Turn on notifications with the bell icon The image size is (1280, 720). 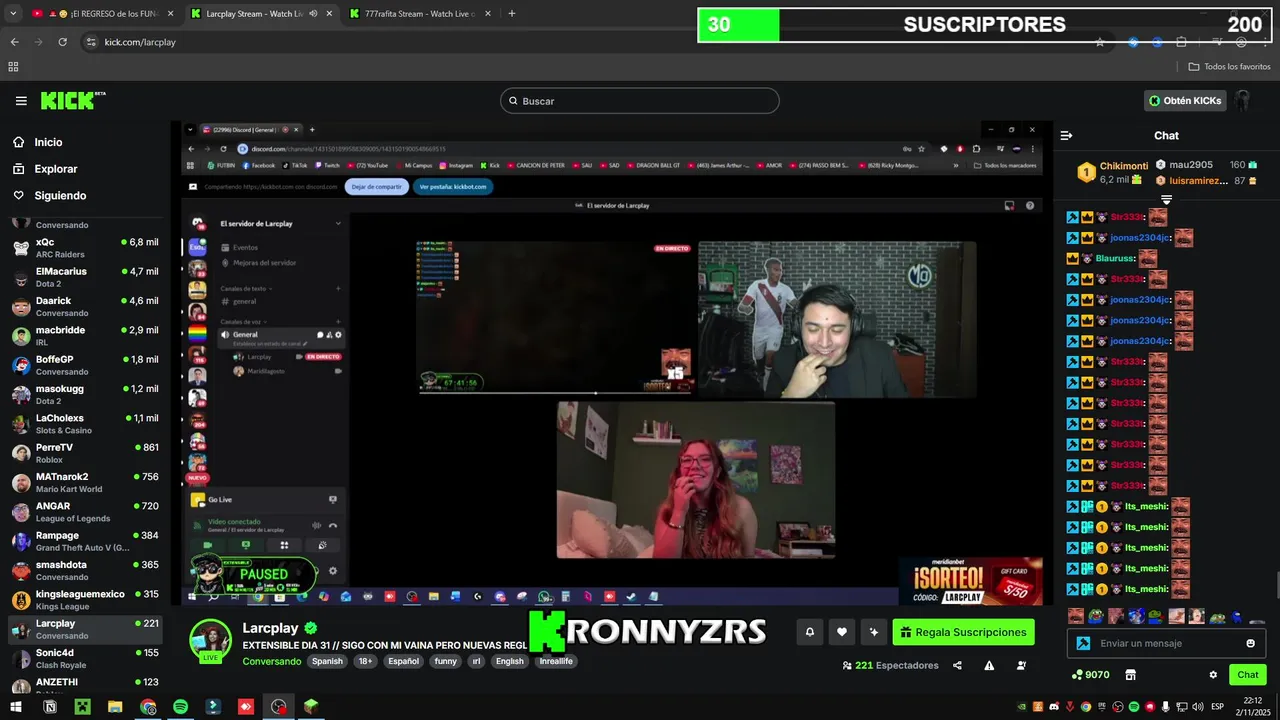click(x=809, y=632)
